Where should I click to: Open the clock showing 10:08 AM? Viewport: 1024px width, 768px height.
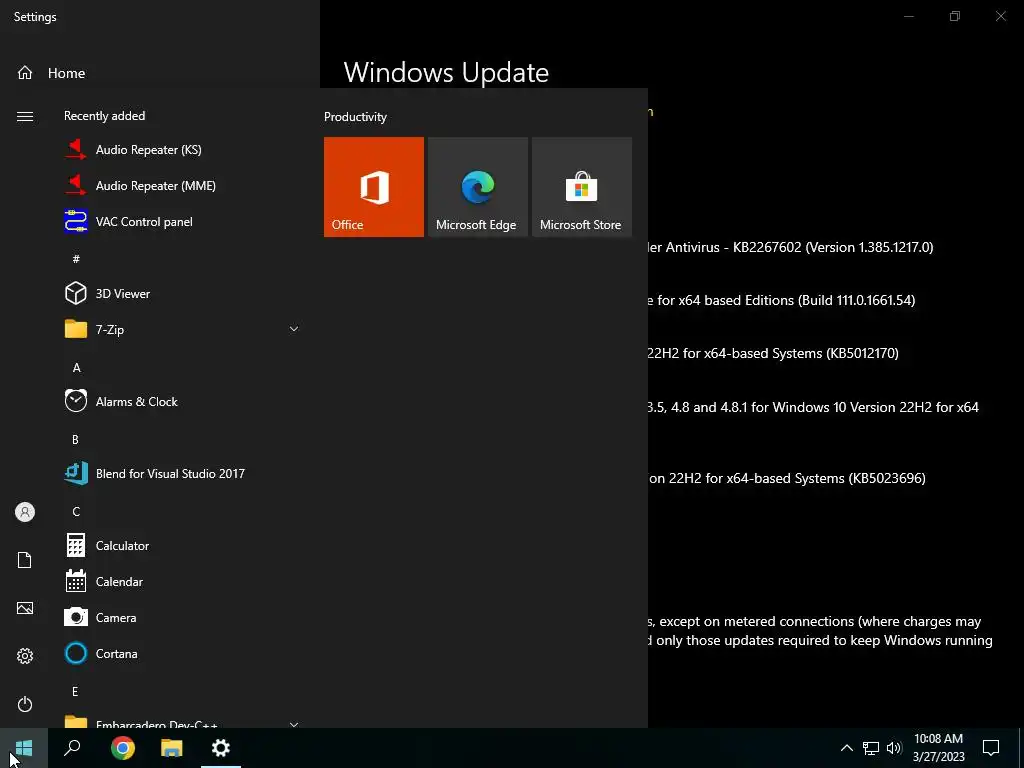(938, 748)
